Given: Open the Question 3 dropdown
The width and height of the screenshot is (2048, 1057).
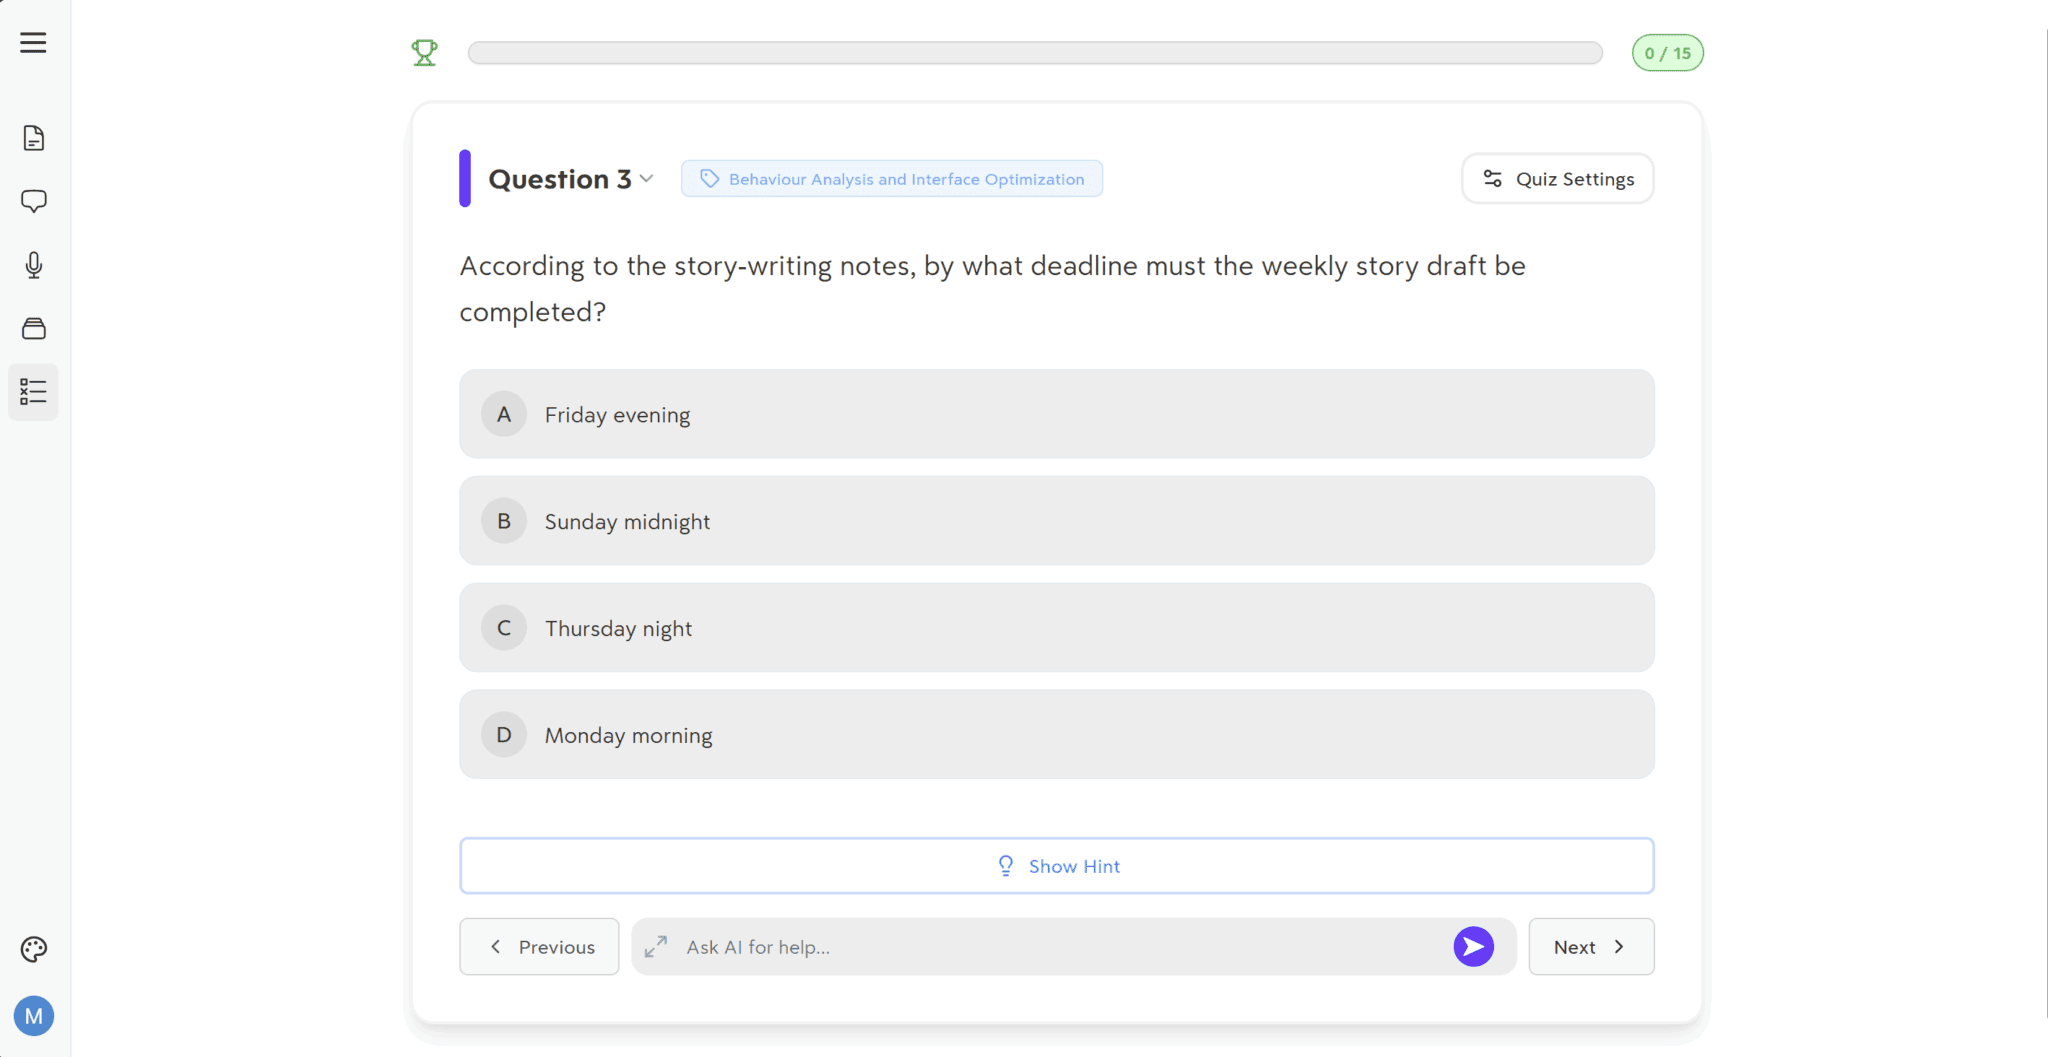Looking at the screenshot, I should [647, 178].
